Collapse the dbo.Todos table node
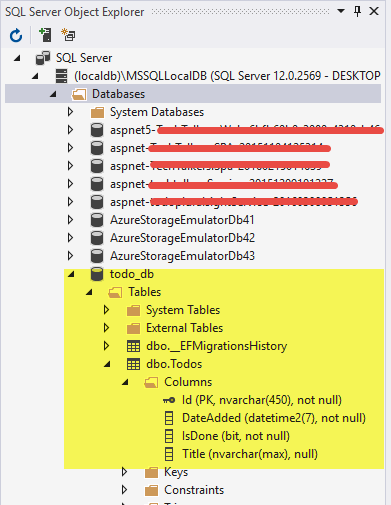Screen dimensions: 391x505 pyautogui.click(x=107, y=364)
